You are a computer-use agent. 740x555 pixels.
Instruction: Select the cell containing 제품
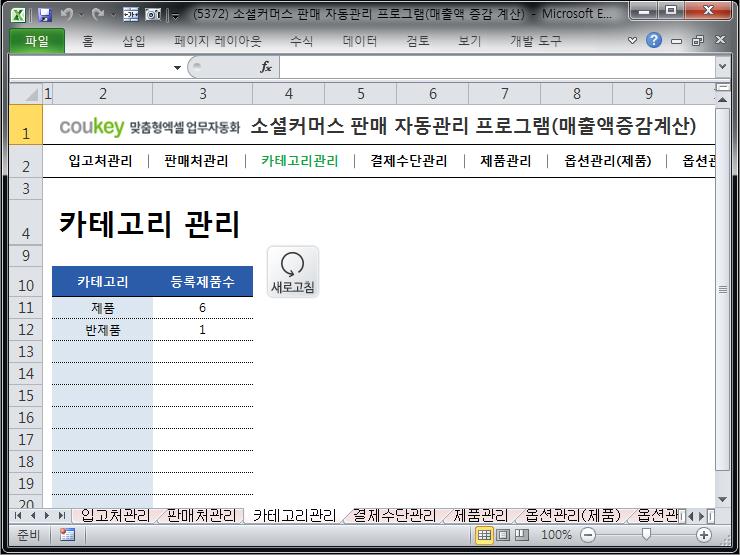[x=102, y=308]
